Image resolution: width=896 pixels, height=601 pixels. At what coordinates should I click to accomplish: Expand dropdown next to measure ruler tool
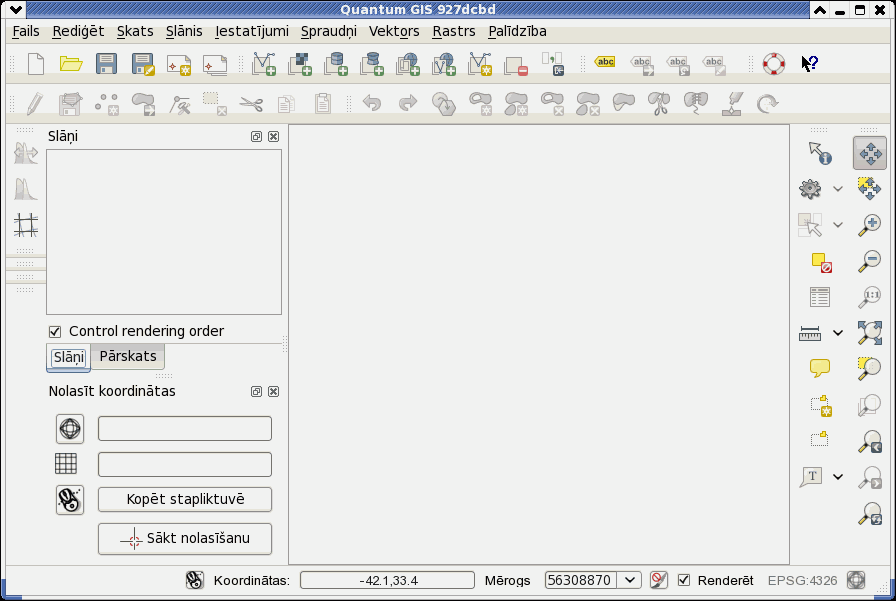[x=838, y=332]
